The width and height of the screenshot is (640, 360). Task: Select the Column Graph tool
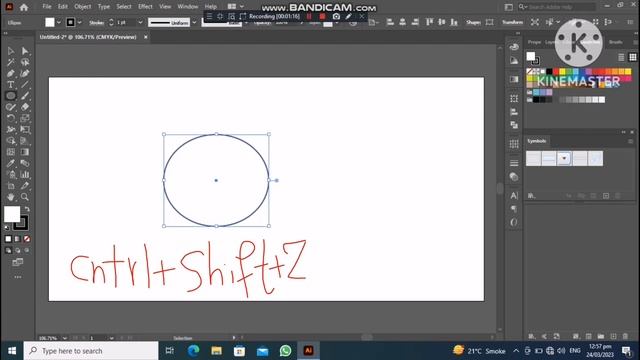tap(25, 174)
